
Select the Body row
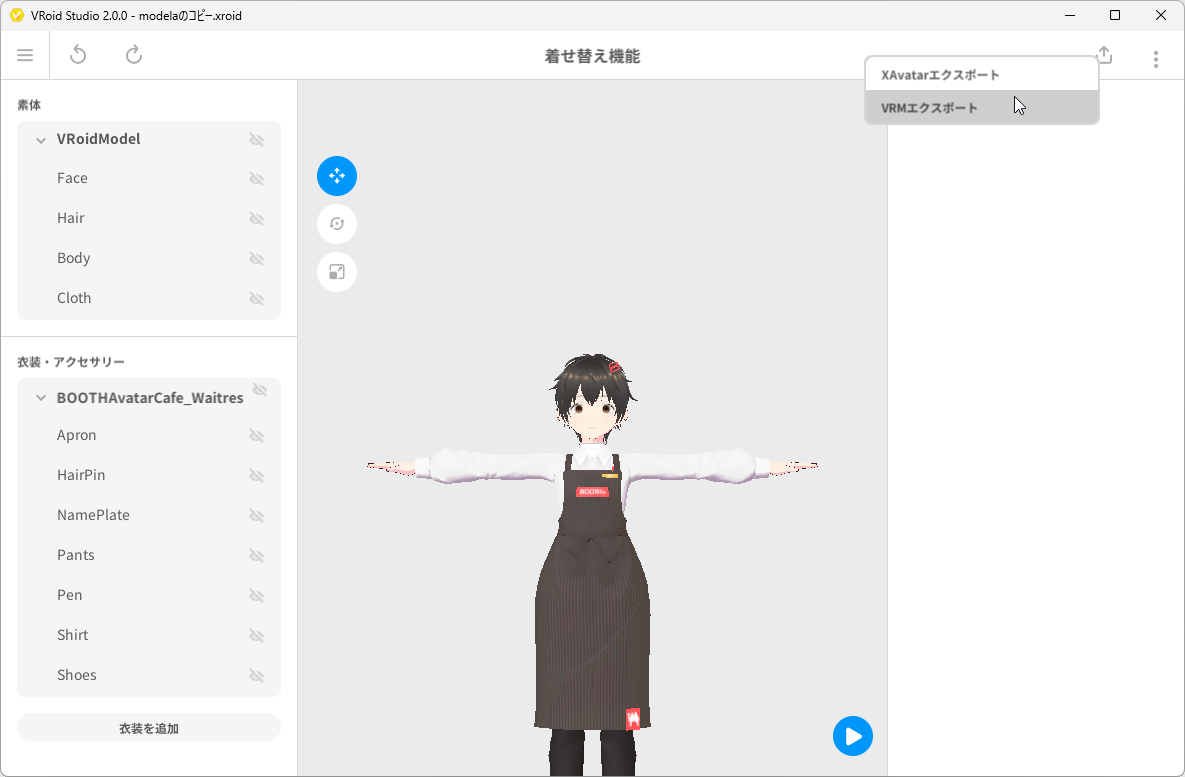[x=149, y=258]
